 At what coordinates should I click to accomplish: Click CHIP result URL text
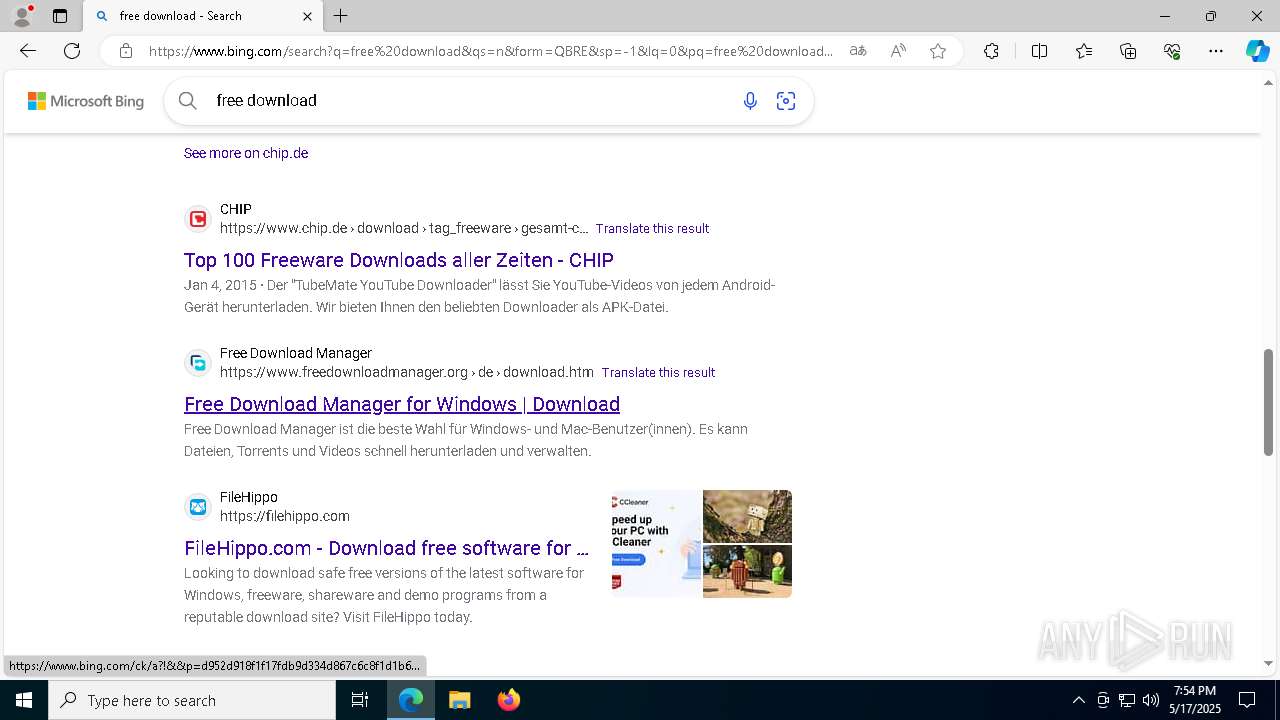pos(404,228)
